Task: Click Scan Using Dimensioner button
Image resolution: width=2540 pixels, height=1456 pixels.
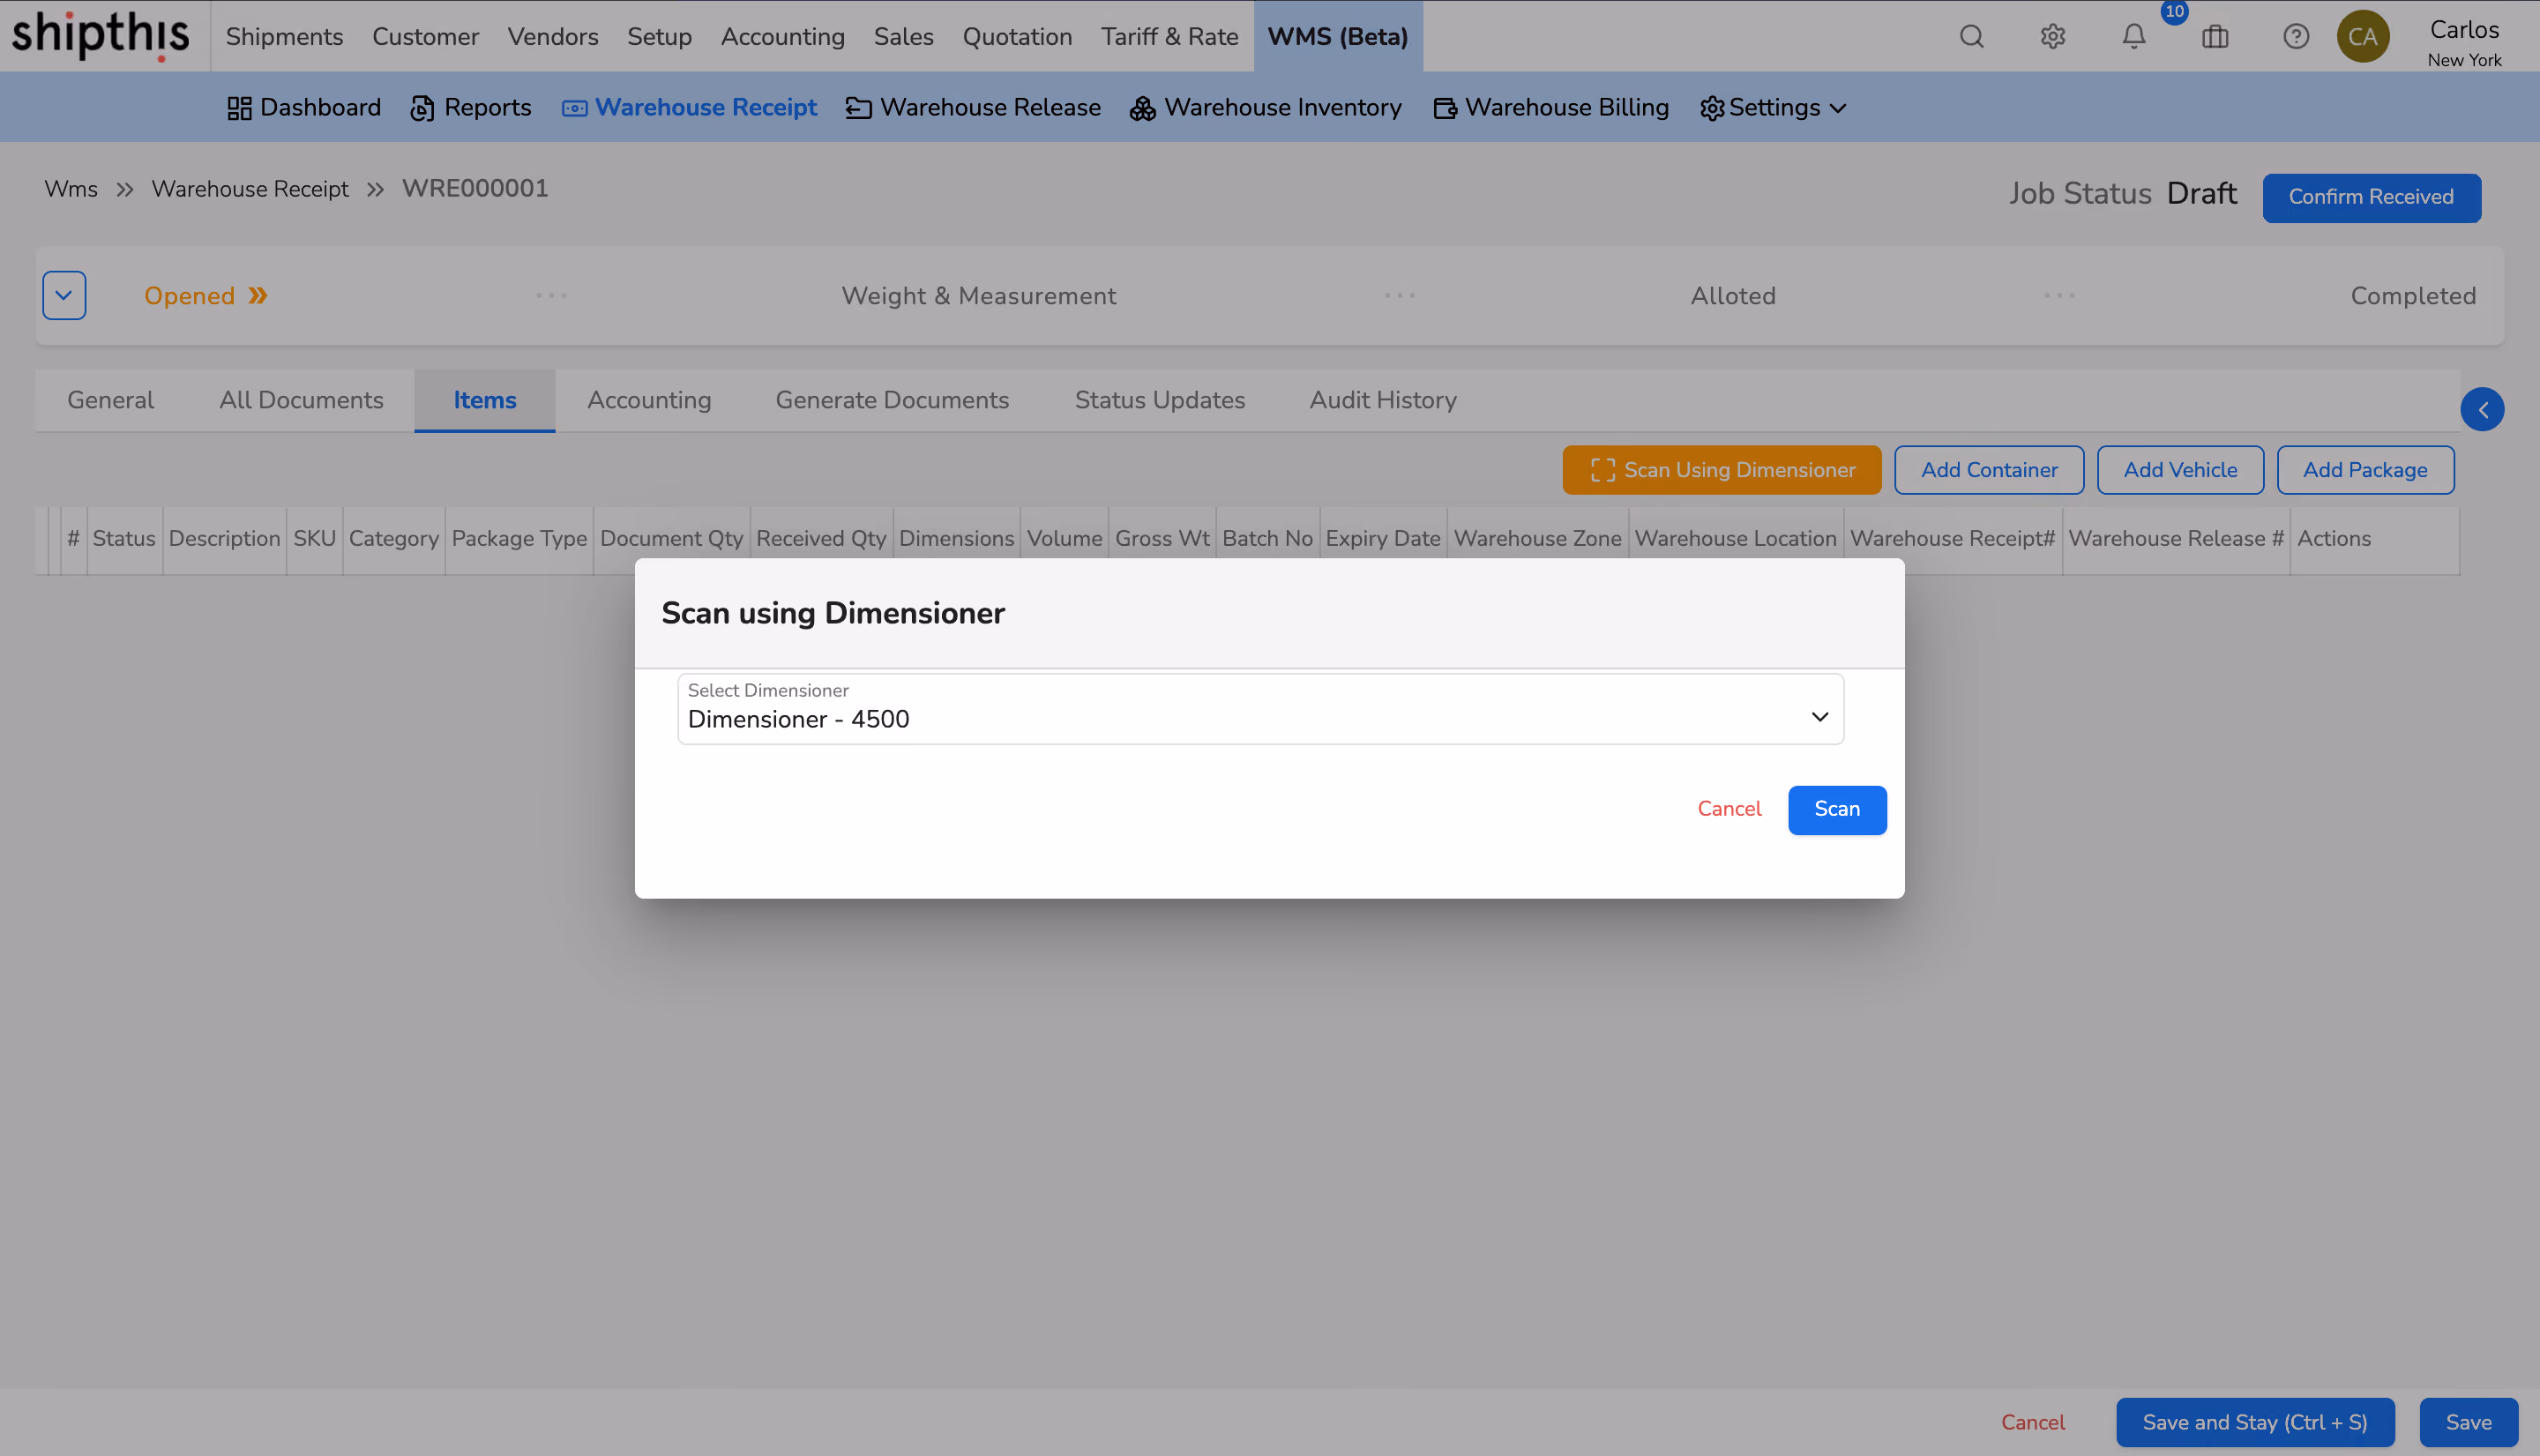Action: [x=1722, y=470]
